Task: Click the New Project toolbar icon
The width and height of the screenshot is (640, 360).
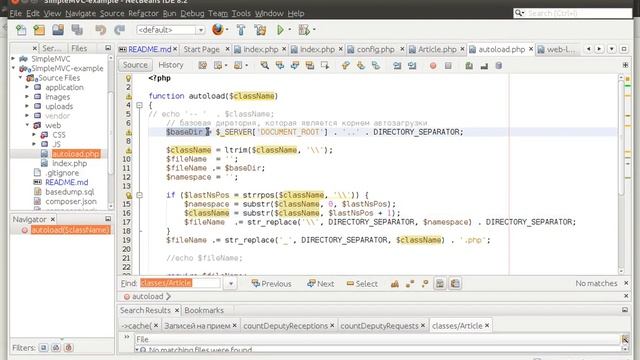Action: click(39, 30)
